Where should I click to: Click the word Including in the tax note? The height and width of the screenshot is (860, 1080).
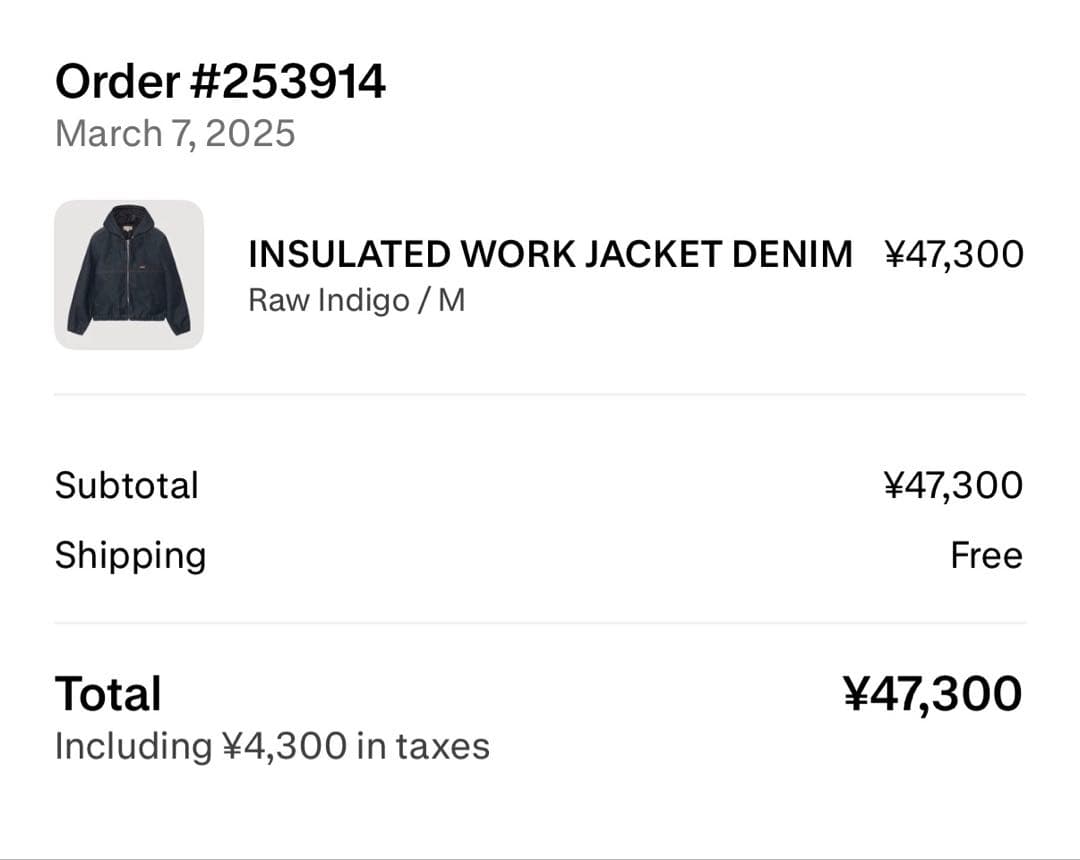click(134, 746)
